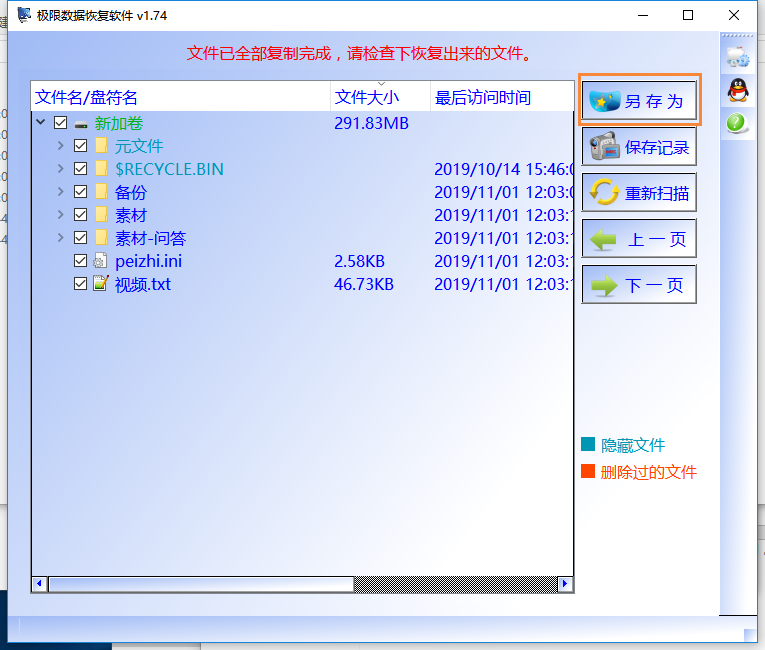This screenshot has height=650, width=765.
Task: Click the 删除过的文件 orange color swatch
Action: pos(588,471)
